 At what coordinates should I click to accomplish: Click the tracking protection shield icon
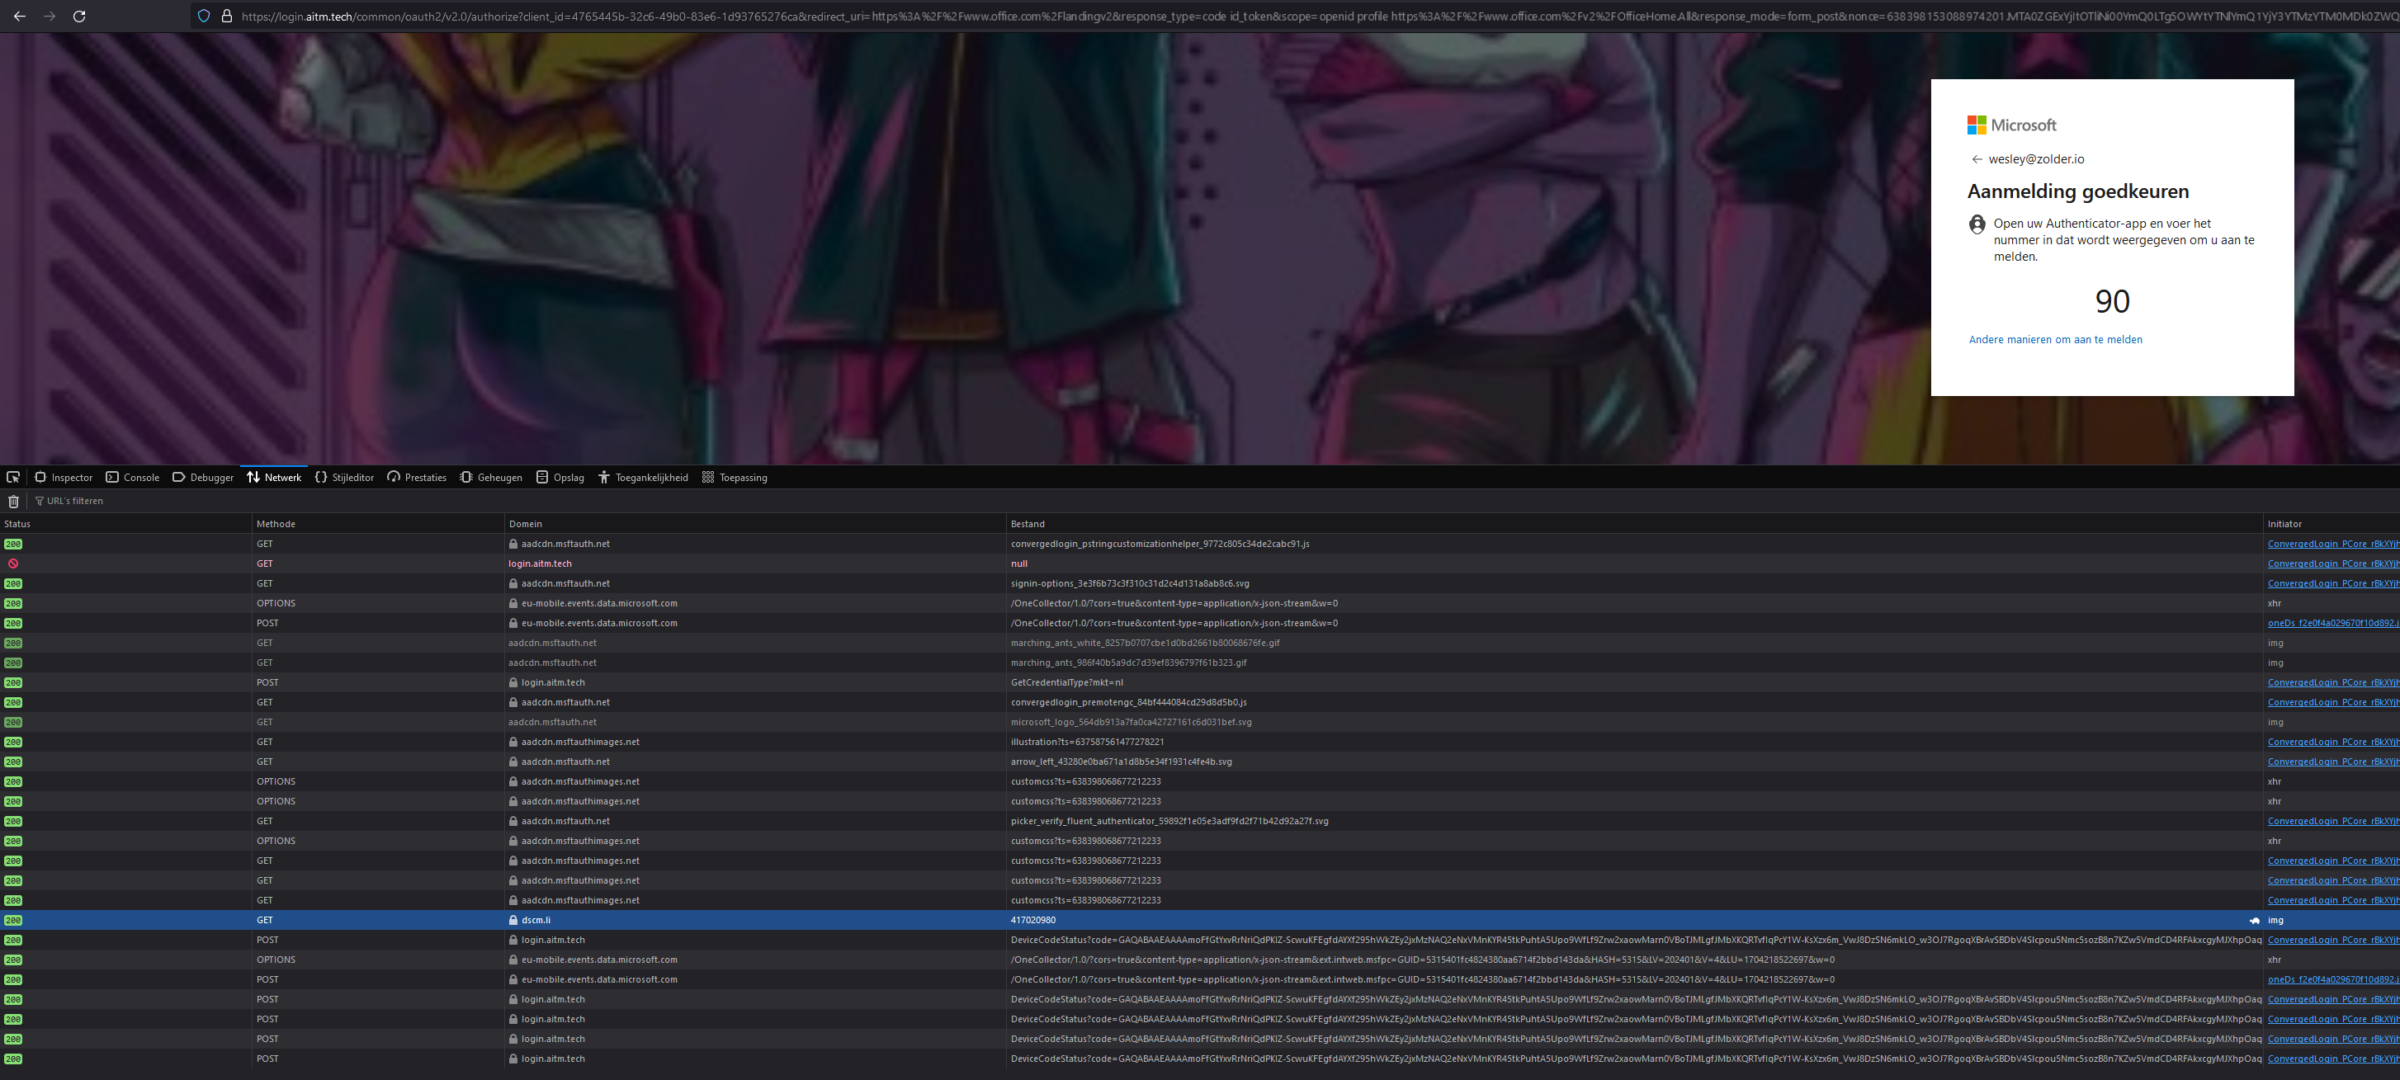(x=204, y=16)
